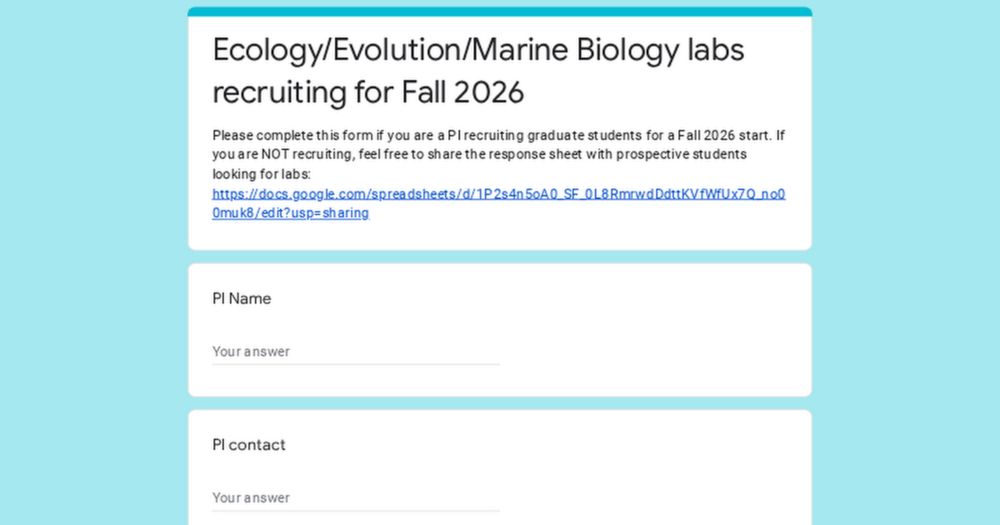
Task: Click the '0muk8/edit?usp=sharing' link line
Action: pos(291,213)
